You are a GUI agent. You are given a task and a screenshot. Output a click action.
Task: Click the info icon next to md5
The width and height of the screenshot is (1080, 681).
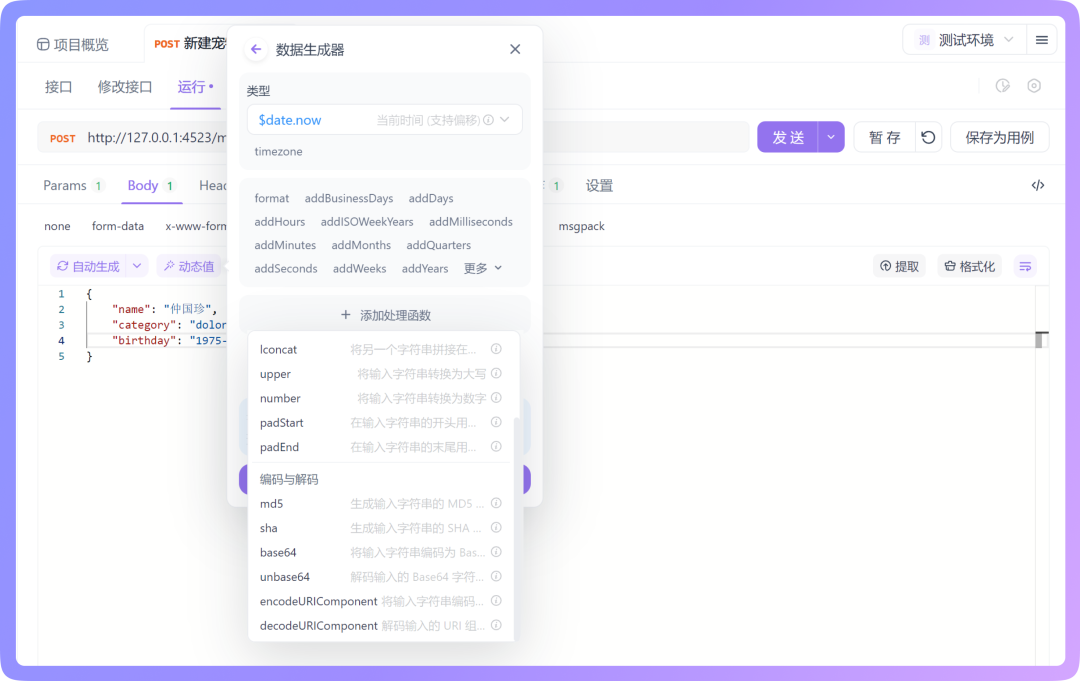496,503
